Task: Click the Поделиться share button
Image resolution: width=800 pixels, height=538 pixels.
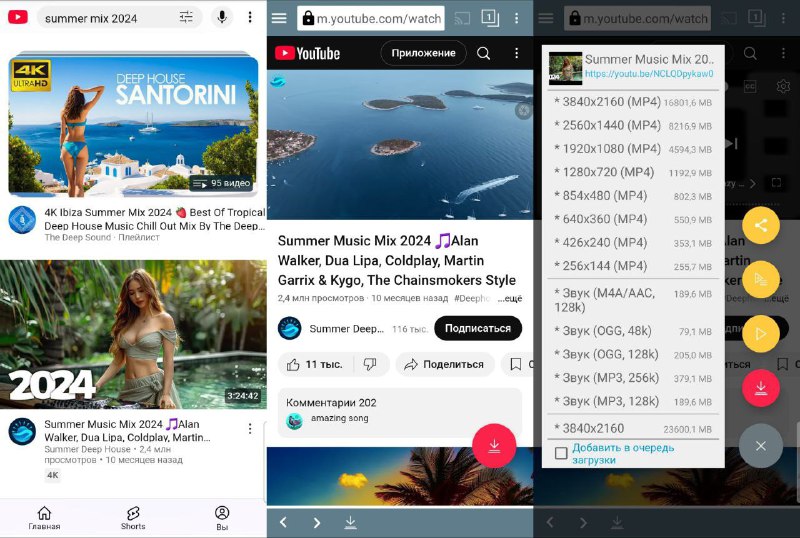Action: pos(445,364)
